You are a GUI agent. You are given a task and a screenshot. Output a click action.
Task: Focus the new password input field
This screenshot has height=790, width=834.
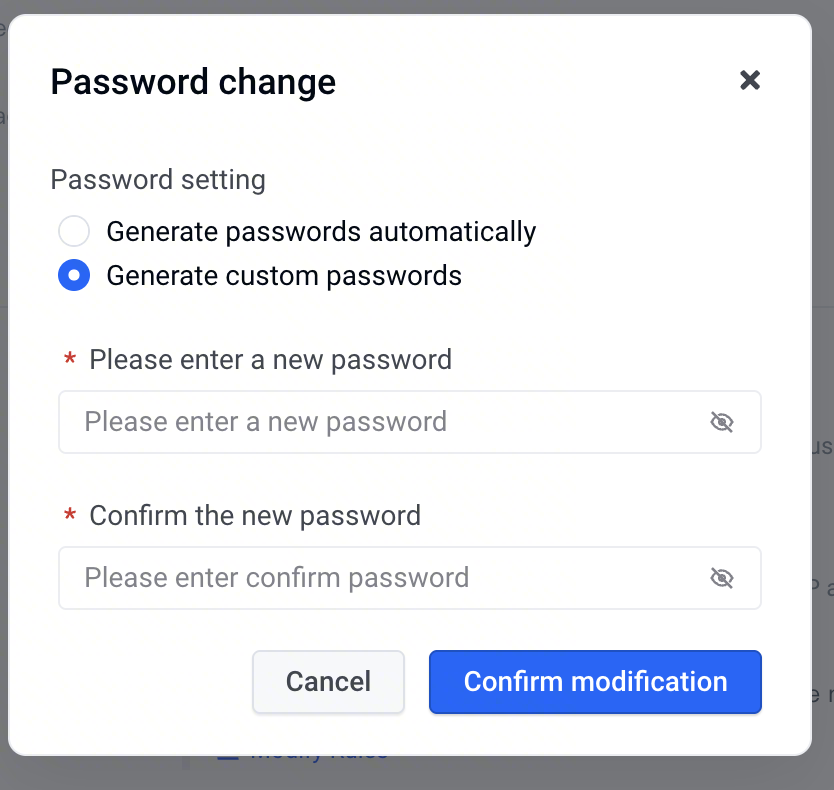point(410,422)
